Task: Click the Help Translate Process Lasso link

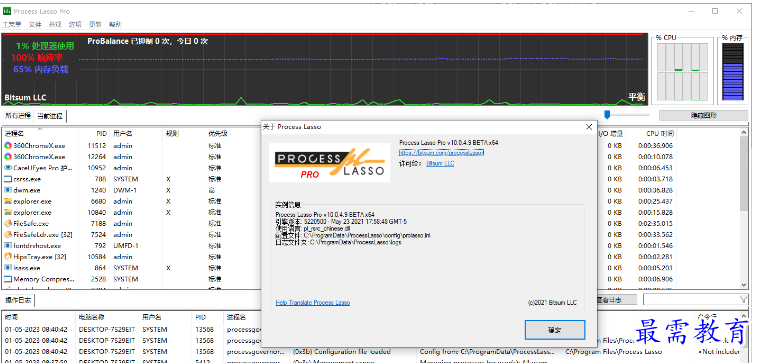Action: 313,303
